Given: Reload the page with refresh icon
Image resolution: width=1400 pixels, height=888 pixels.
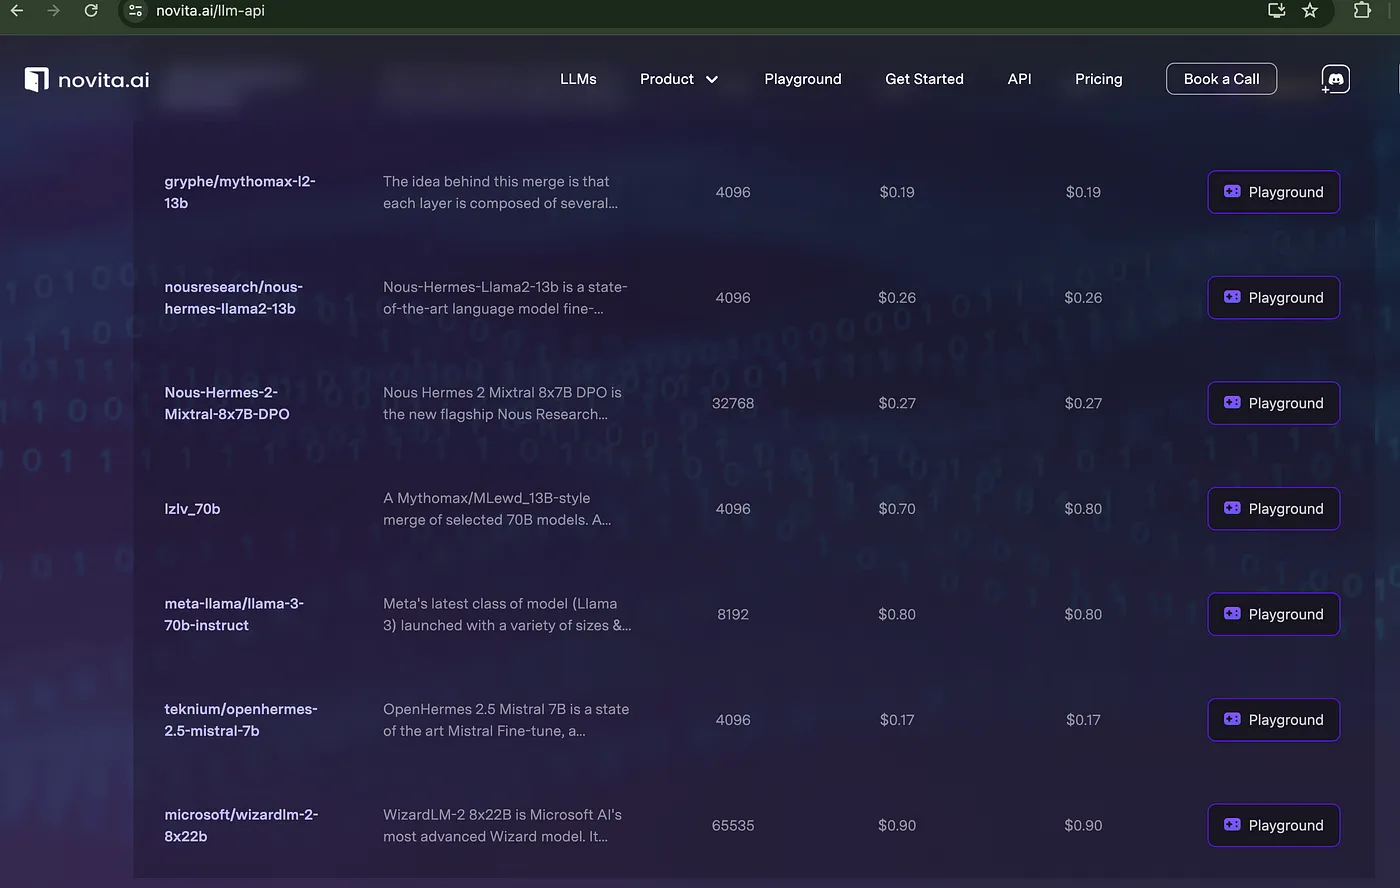Looking at the screenshot, I should point(91,10).
